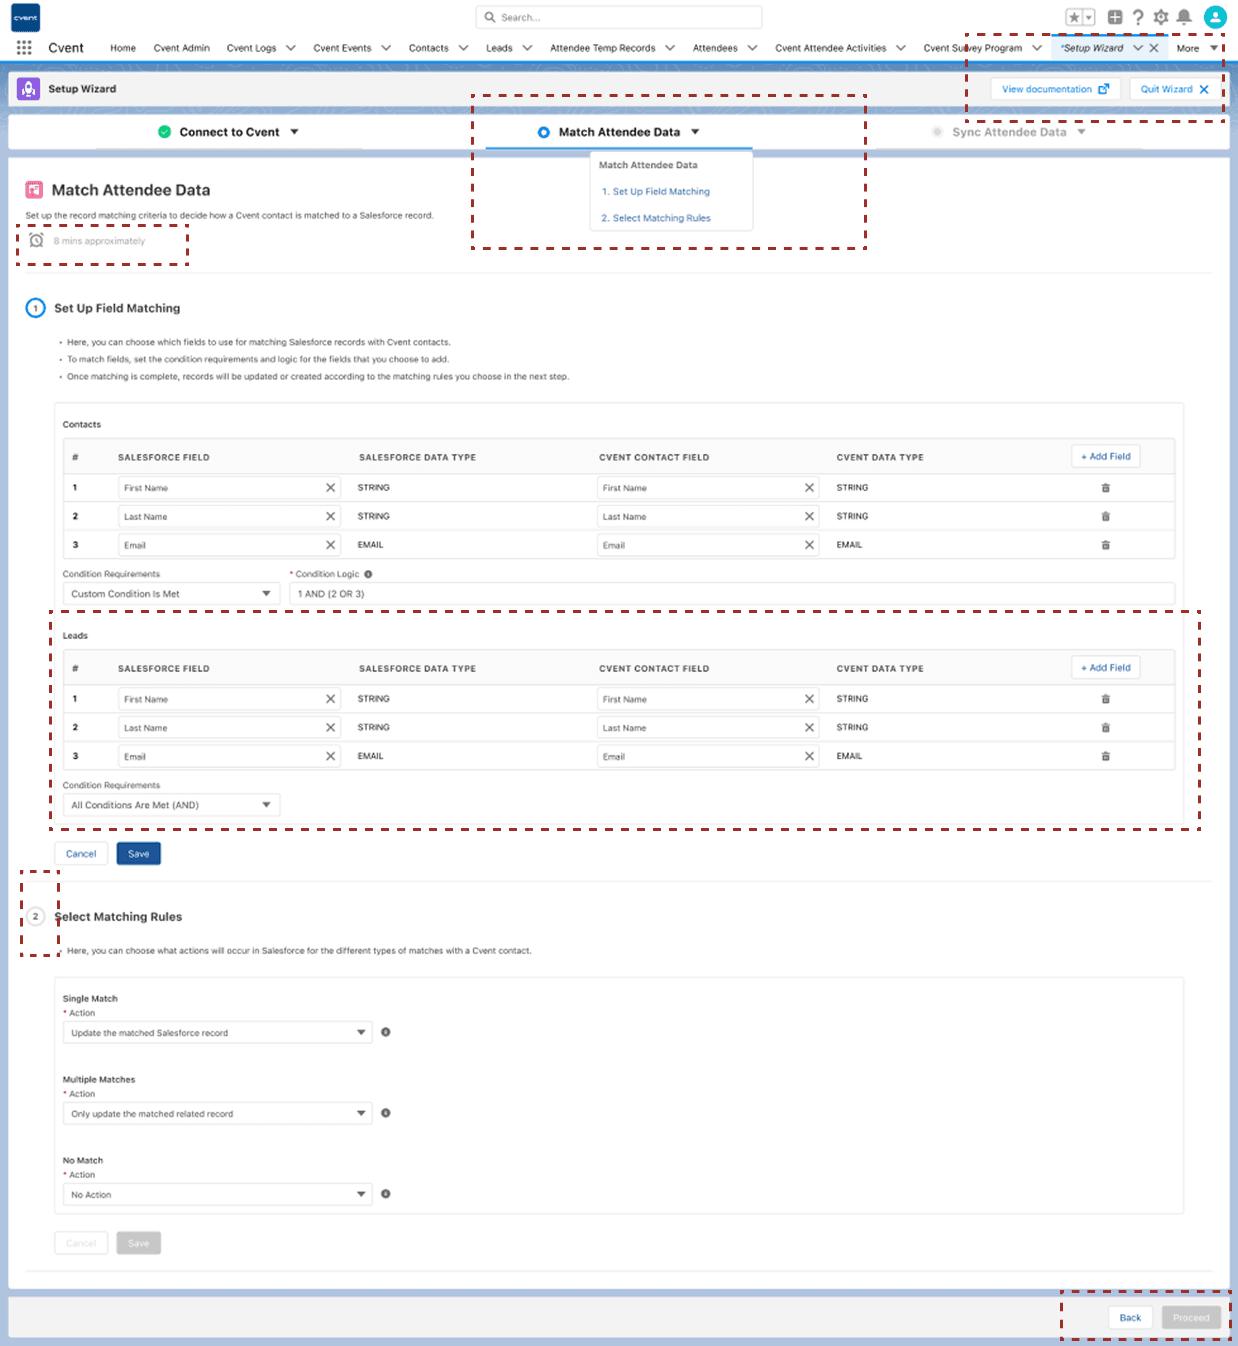
Task: Clear Contacts Email Salesforce field
Action: point(330,545)
